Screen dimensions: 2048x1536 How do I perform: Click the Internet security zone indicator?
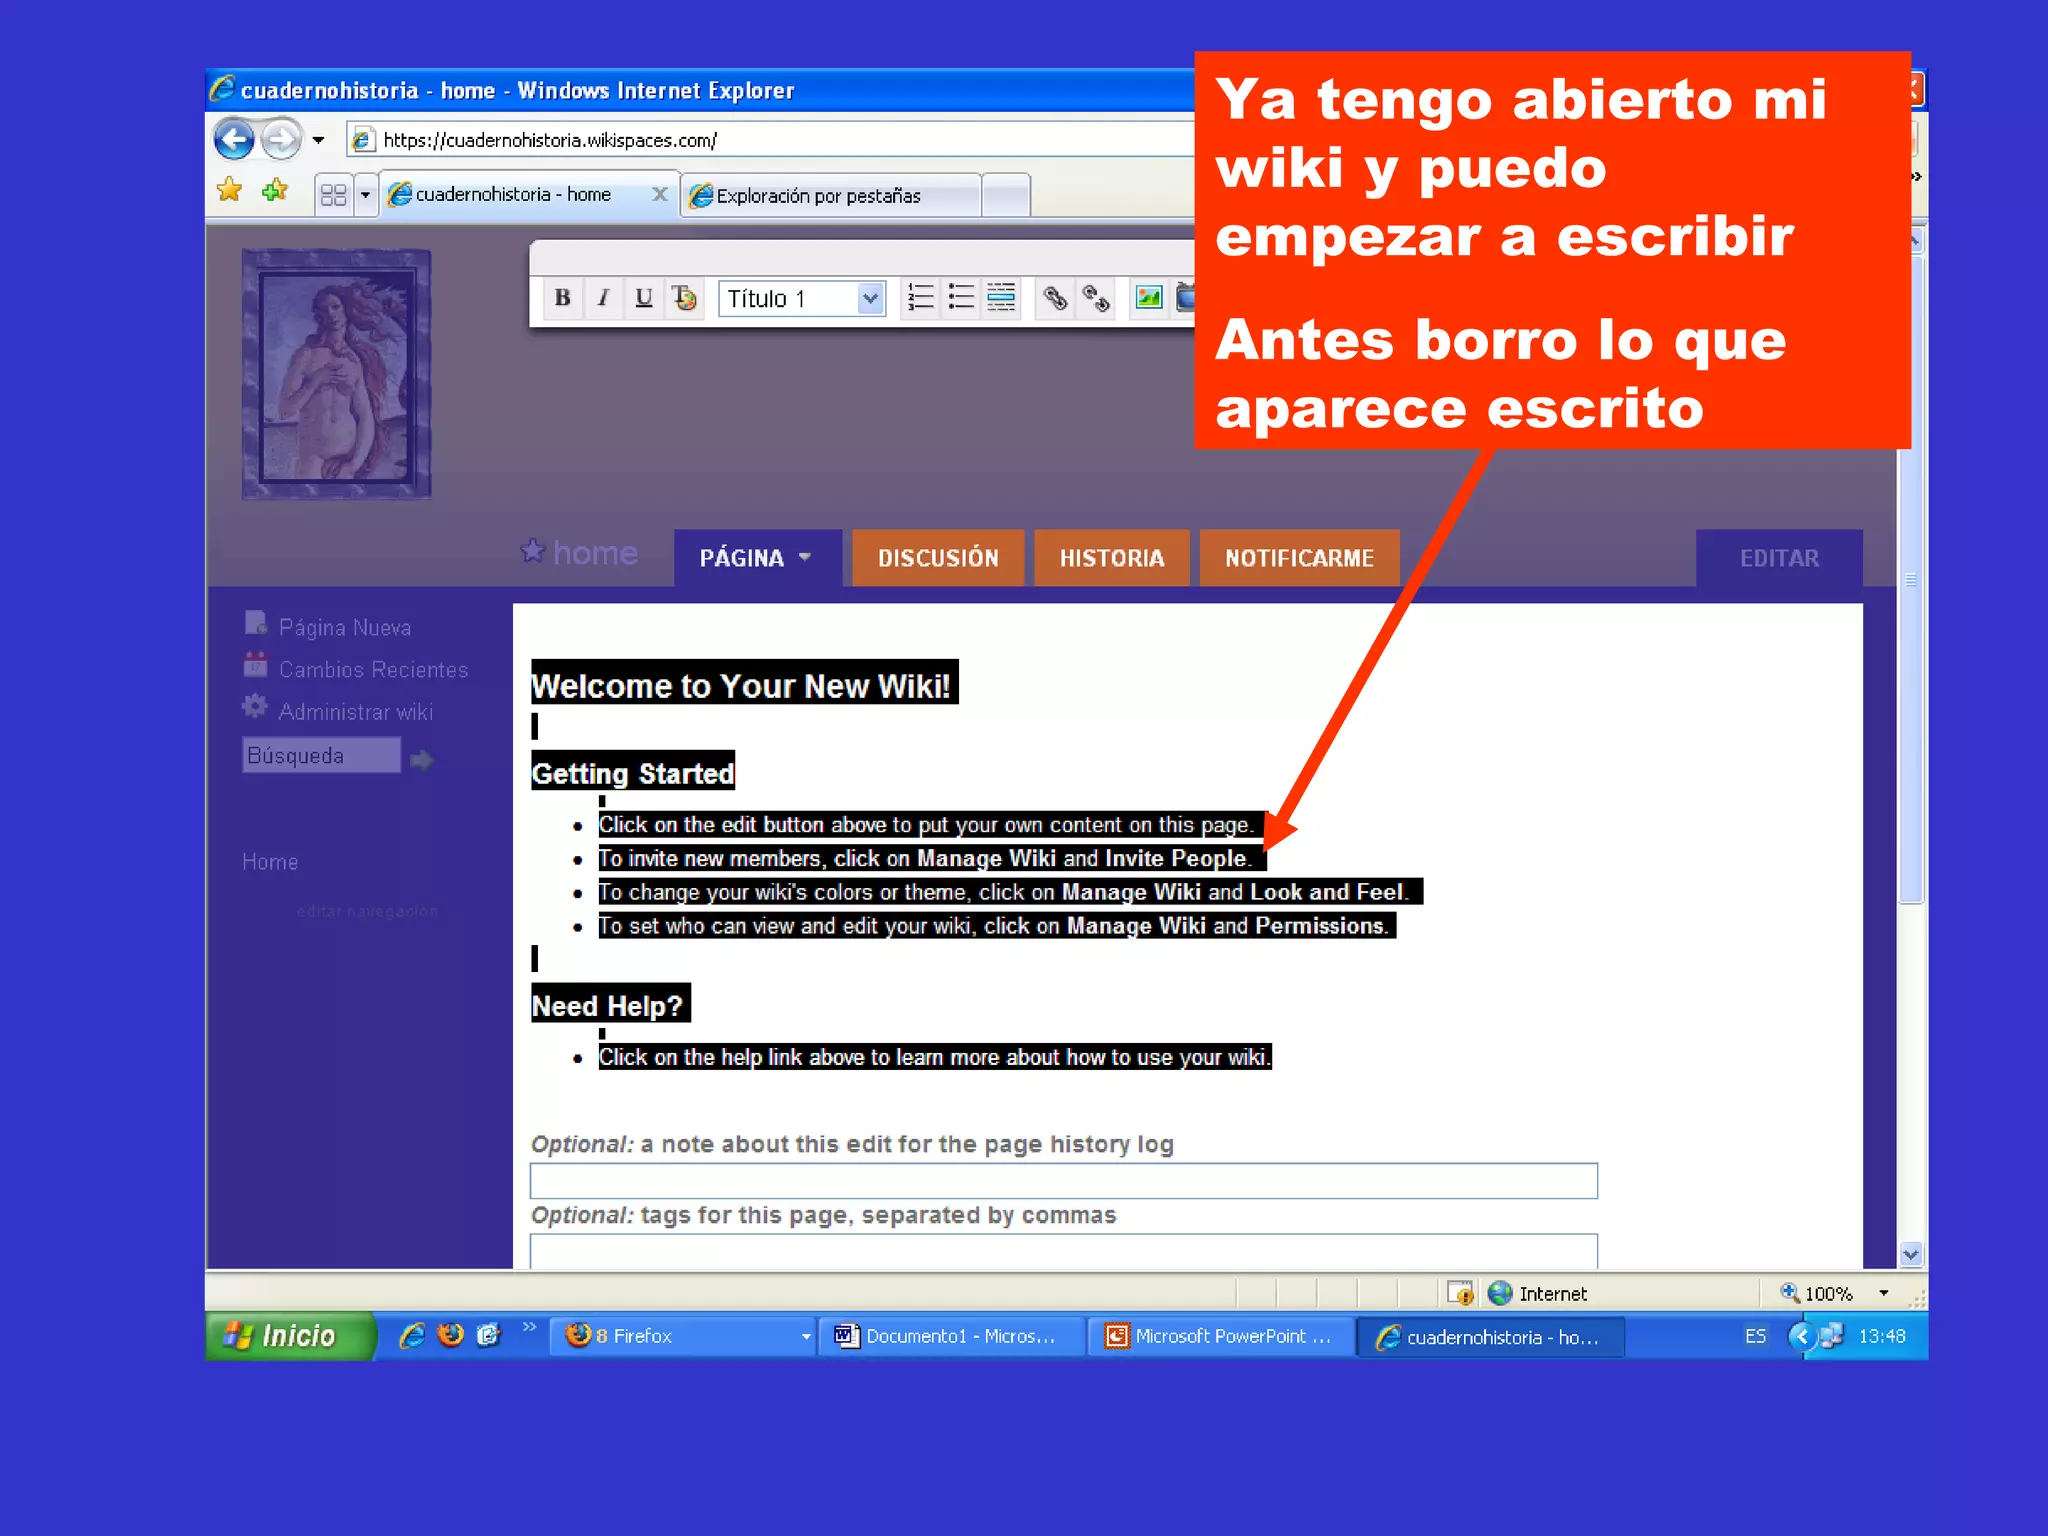pos(1537,1293)
